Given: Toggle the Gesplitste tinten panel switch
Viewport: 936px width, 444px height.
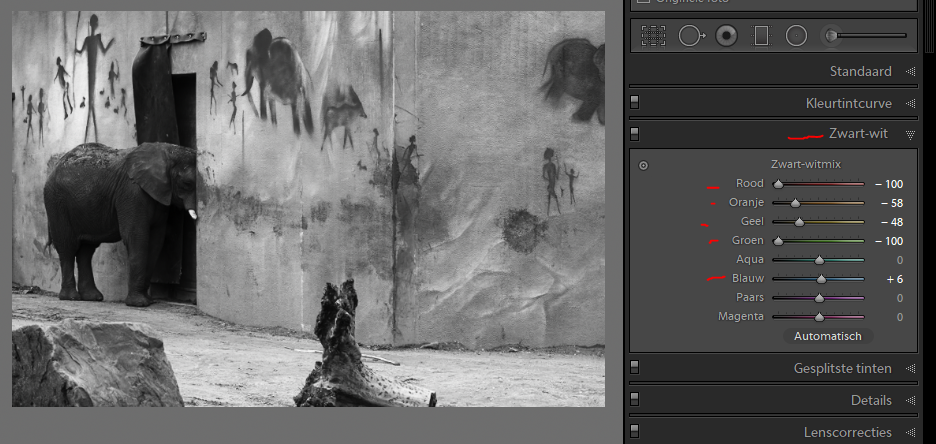Looking at the screenshot, I should click(x=635, y=369).
